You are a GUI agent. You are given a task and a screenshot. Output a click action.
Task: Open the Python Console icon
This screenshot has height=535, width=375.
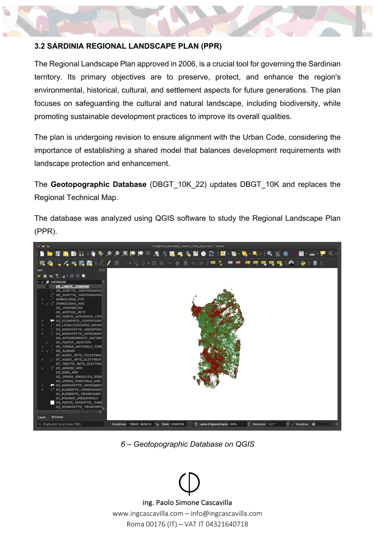(303, 263)
